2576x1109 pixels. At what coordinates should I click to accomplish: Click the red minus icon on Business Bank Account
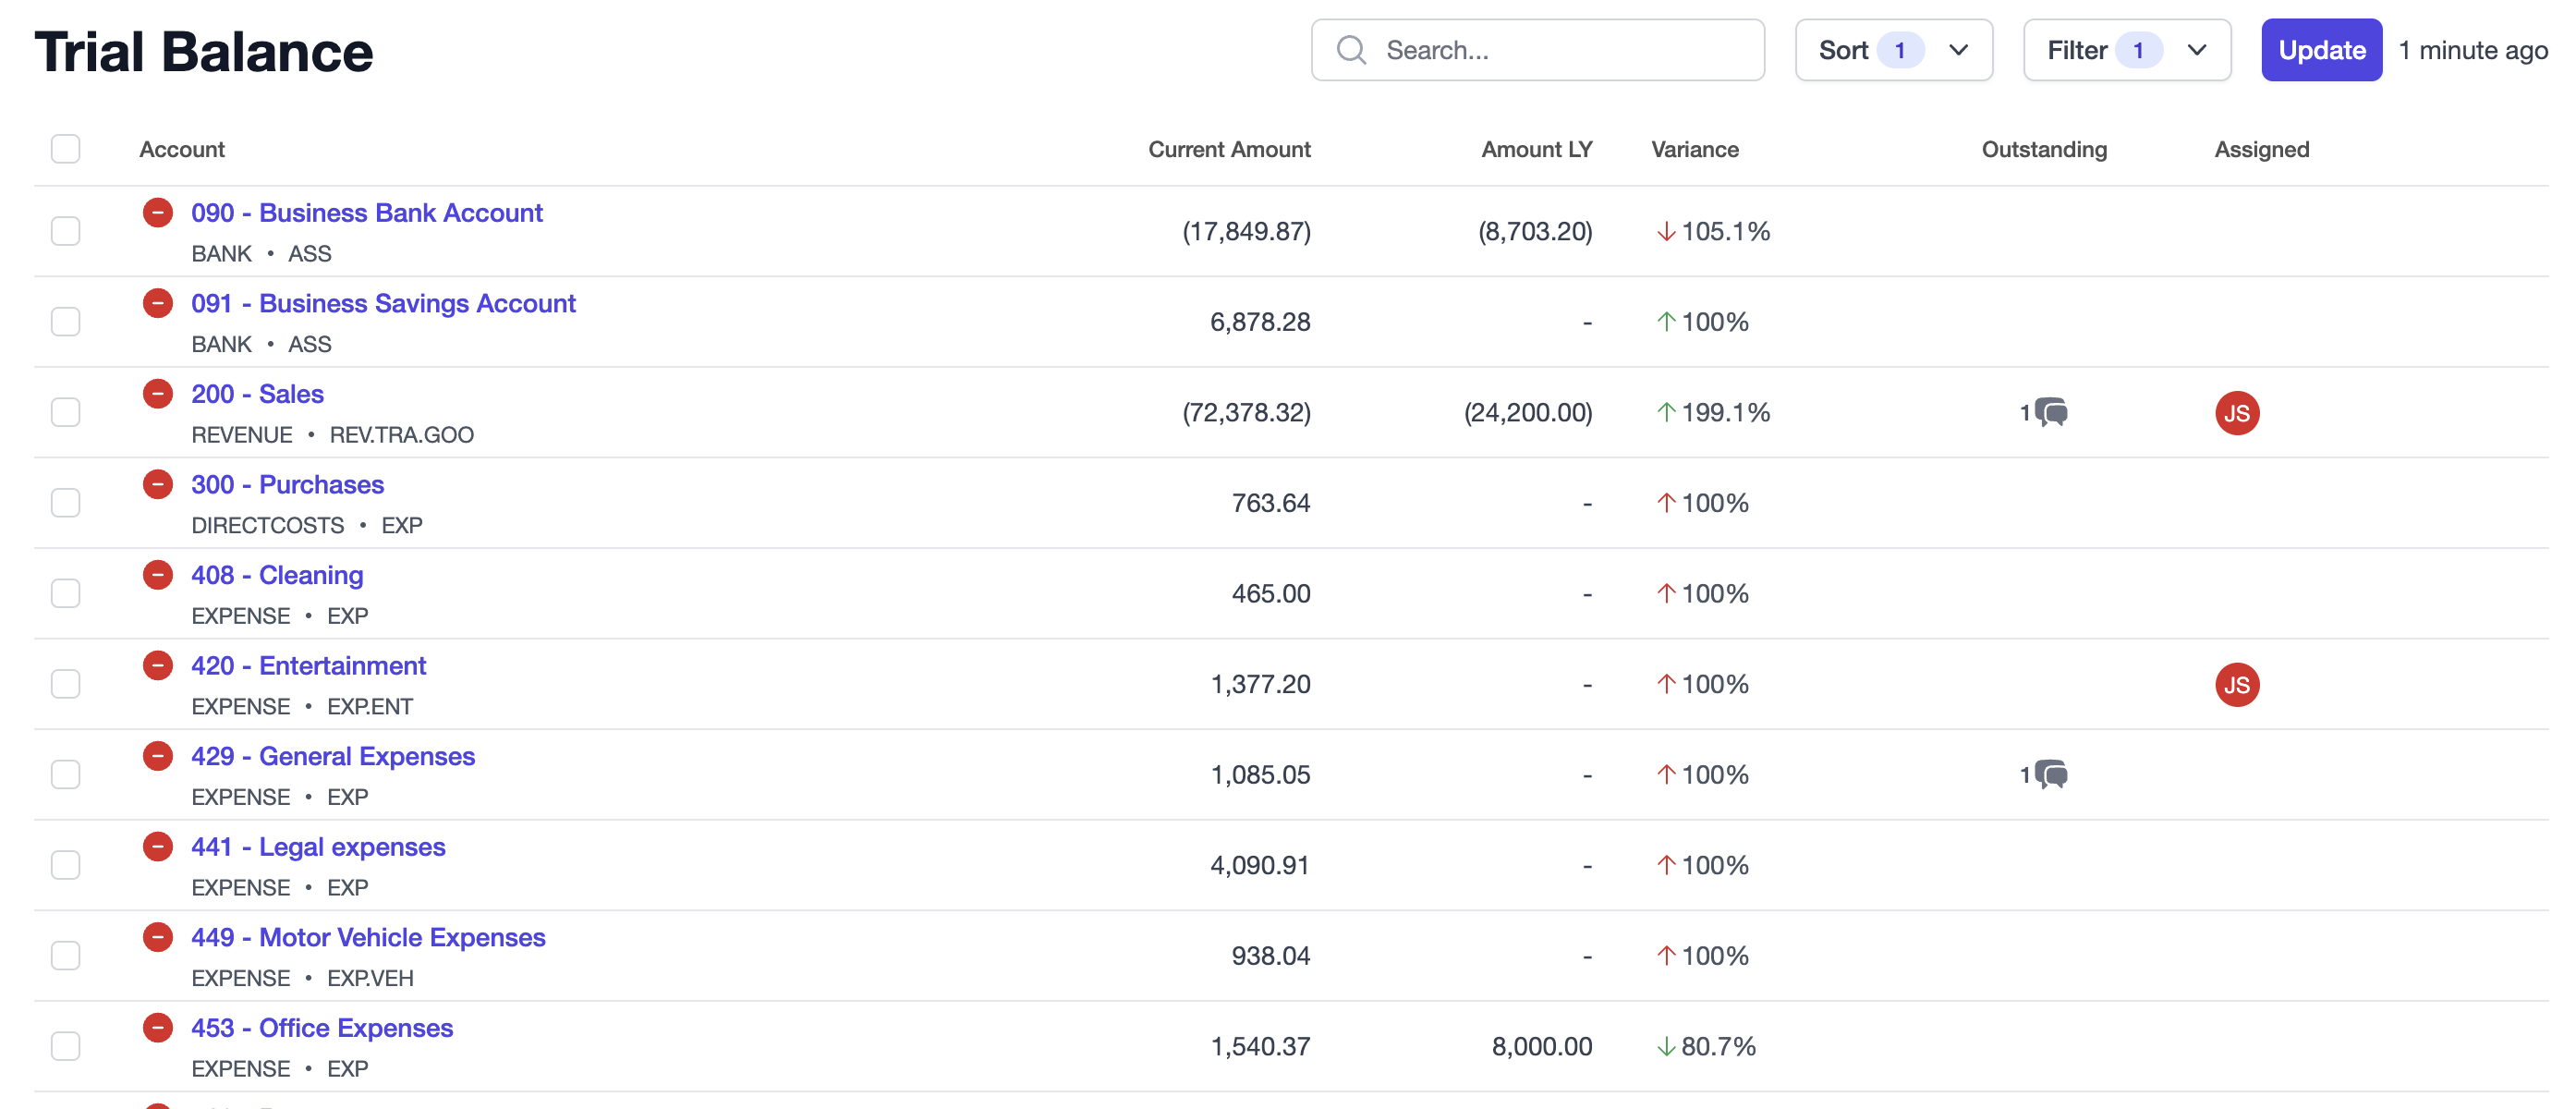click(158, 212)
